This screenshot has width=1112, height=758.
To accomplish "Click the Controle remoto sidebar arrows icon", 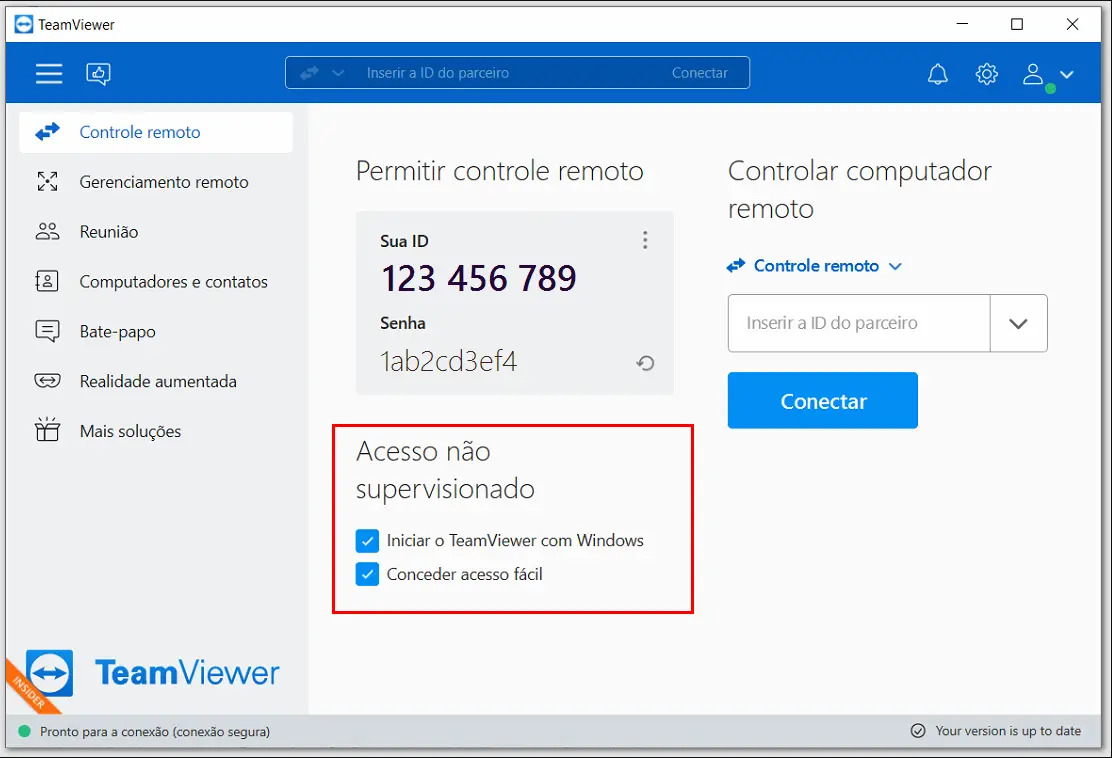I will coord(48,132).
